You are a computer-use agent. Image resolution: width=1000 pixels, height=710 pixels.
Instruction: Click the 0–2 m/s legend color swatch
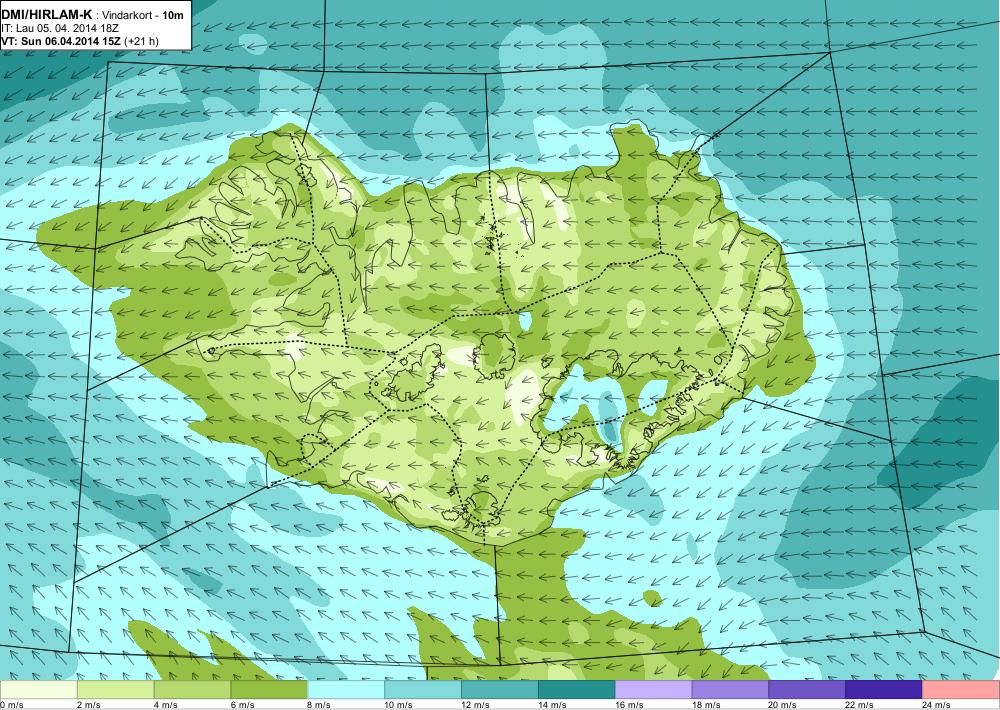coord(38,690)
